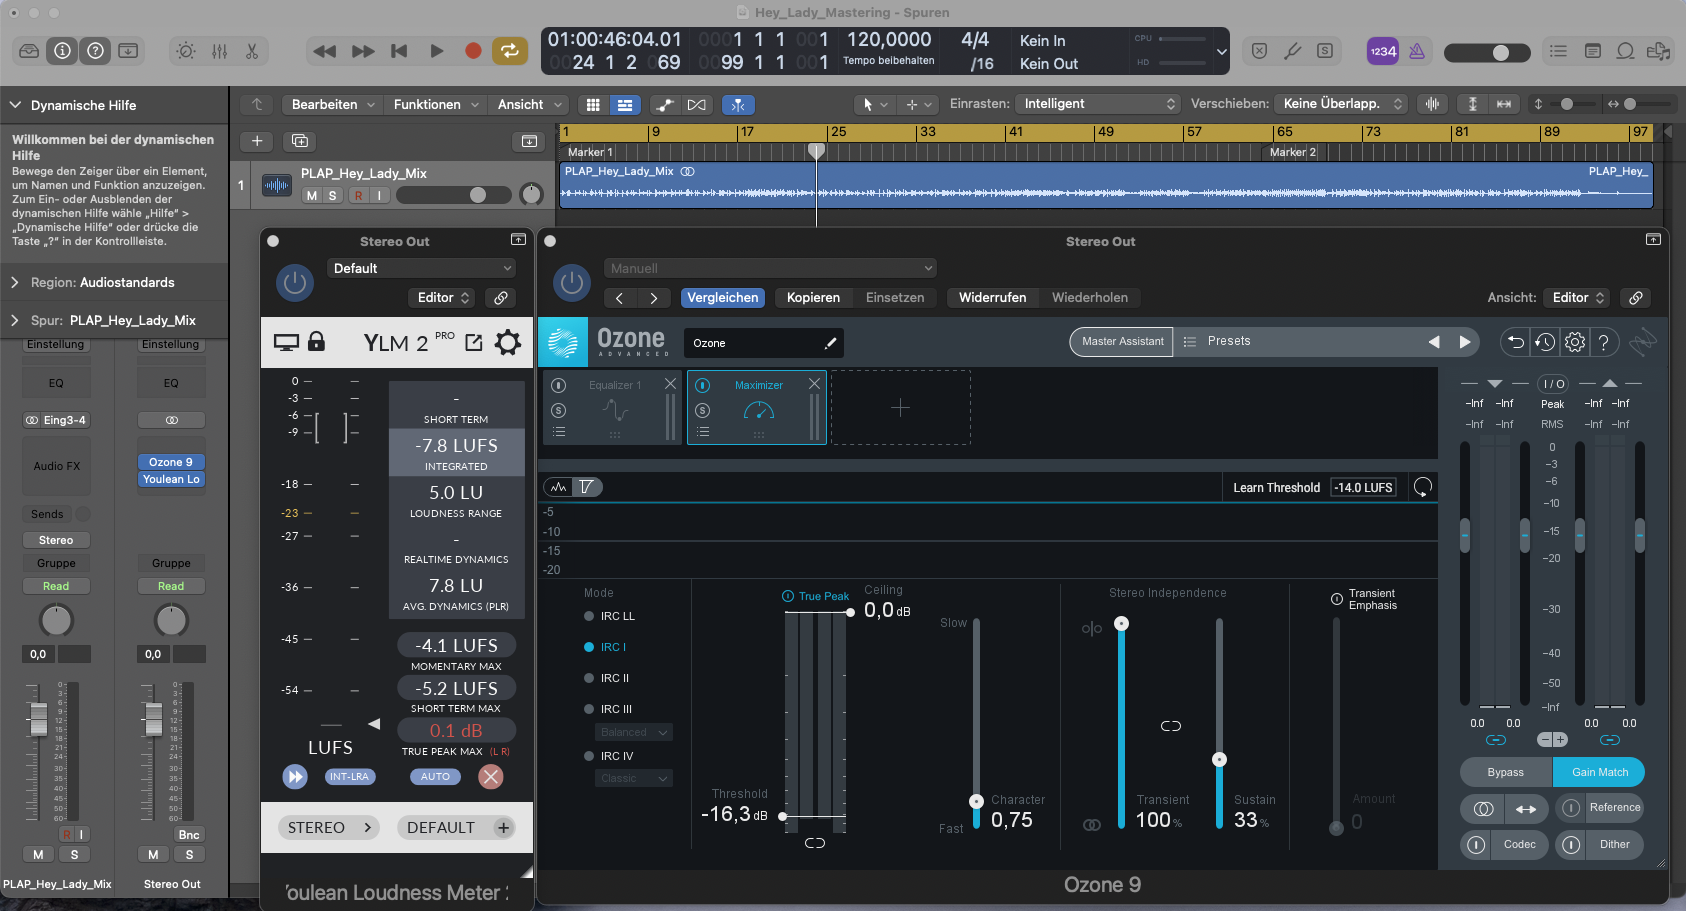Image resolution: width=1686 pixels, height=911 pixels.
Task: Toggle the yellow Cycle loop button
Action: tap(510, 51)
